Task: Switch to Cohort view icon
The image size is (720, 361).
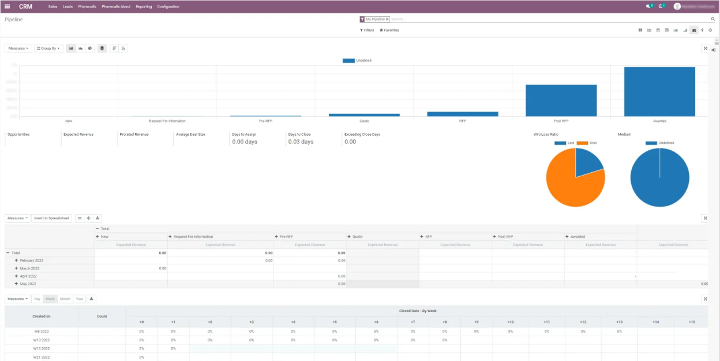Action: coord(685,30)
